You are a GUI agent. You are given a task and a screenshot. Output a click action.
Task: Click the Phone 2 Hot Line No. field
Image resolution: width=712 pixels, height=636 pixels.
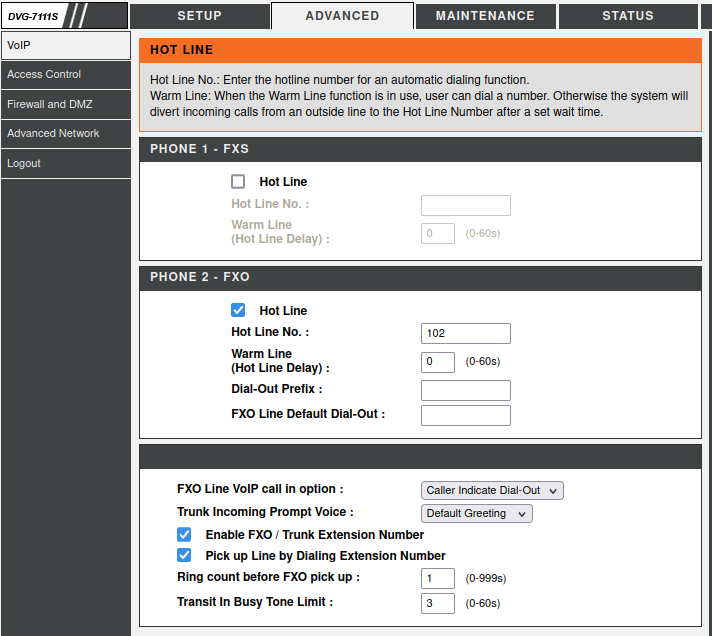click(x=465, y=333)
